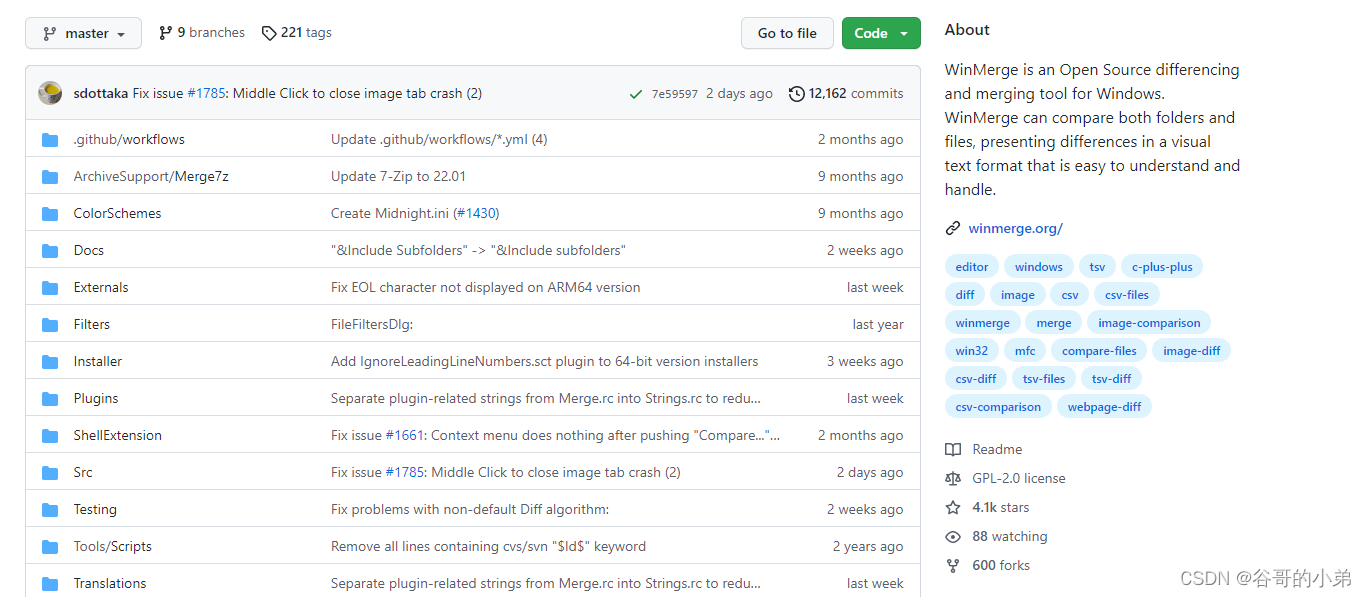This screenshot has height=597, width=1366.
Task: Click the folder icon in the Filters row
Action: [x=50, y=325]
